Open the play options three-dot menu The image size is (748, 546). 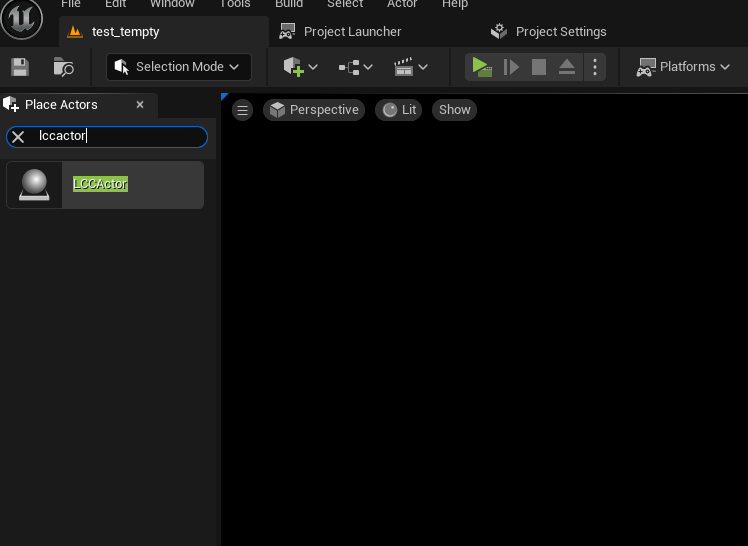click(x=595, y=67)
